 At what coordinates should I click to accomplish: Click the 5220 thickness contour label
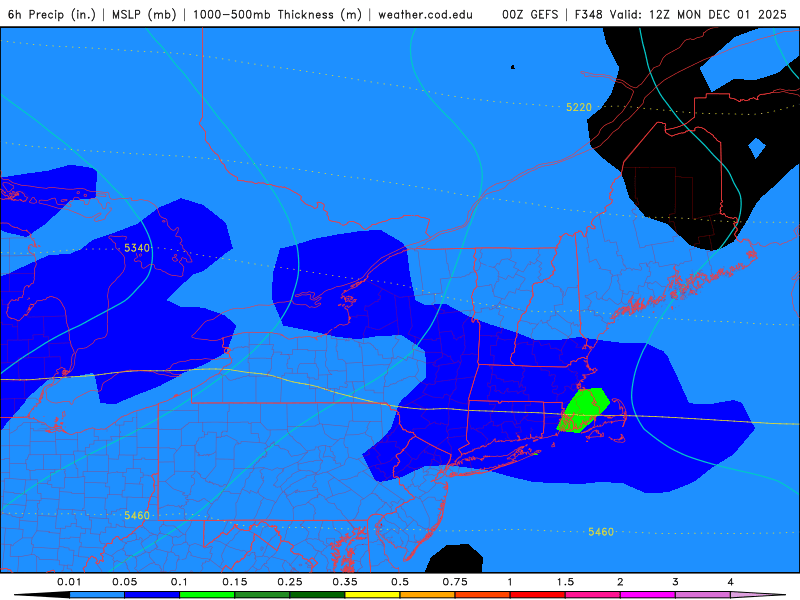coord(579,107)
